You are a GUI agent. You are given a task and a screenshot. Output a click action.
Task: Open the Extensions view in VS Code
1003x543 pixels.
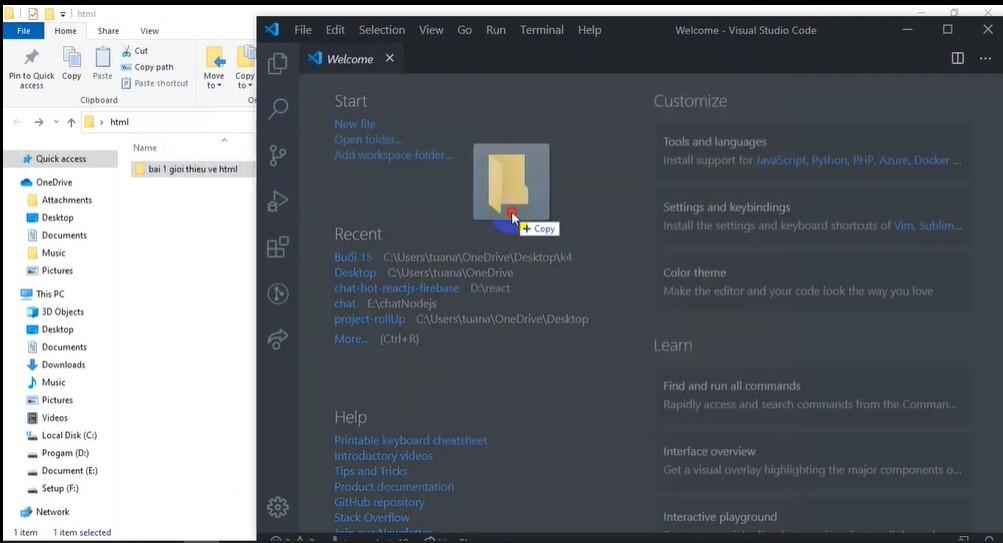[x=278, y=247]
